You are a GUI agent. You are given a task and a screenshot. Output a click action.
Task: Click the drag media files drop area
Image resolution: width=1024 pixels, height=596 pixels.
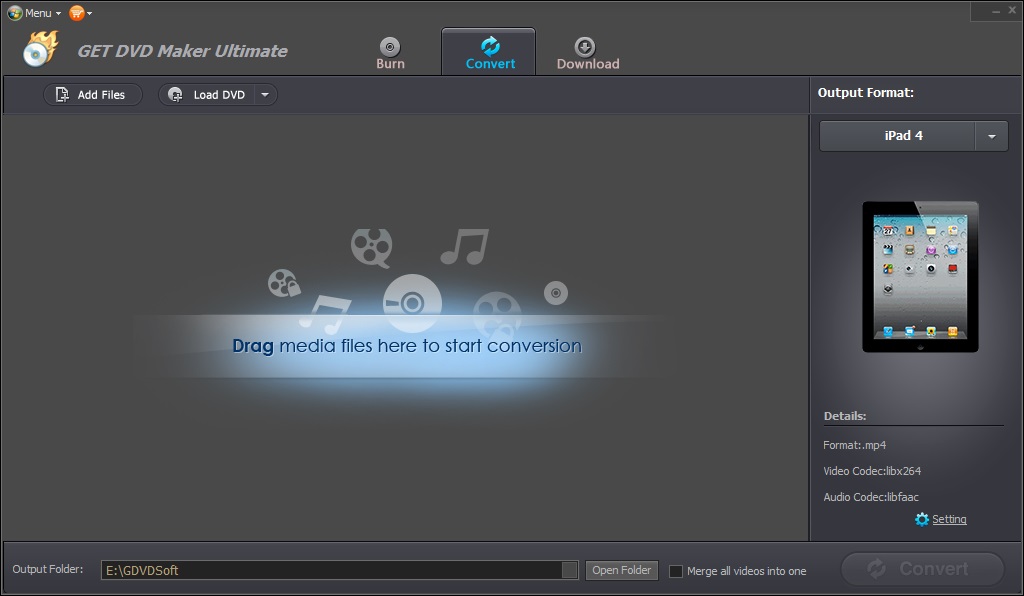click(x=406, y=346)
